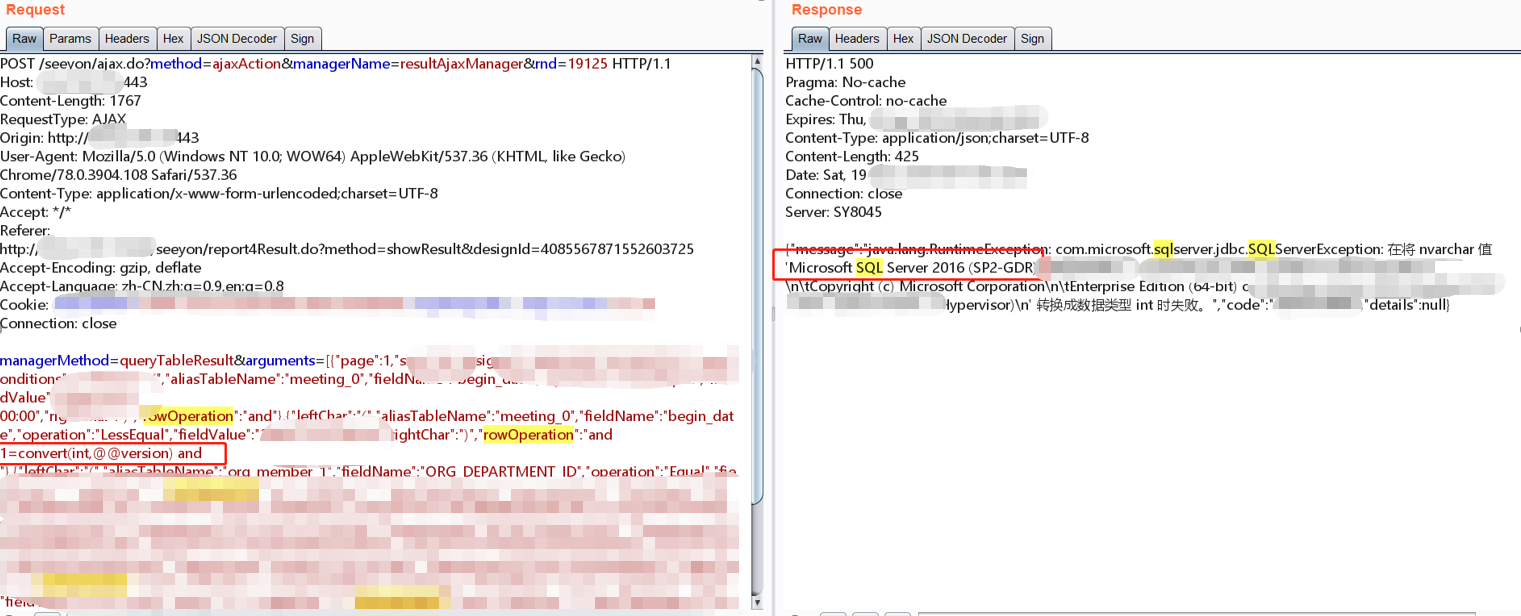Click 'Cache-Control: no-cache' response header
Screen dimensions: 1521x616
pyautogui.click(x=866, y=101)
